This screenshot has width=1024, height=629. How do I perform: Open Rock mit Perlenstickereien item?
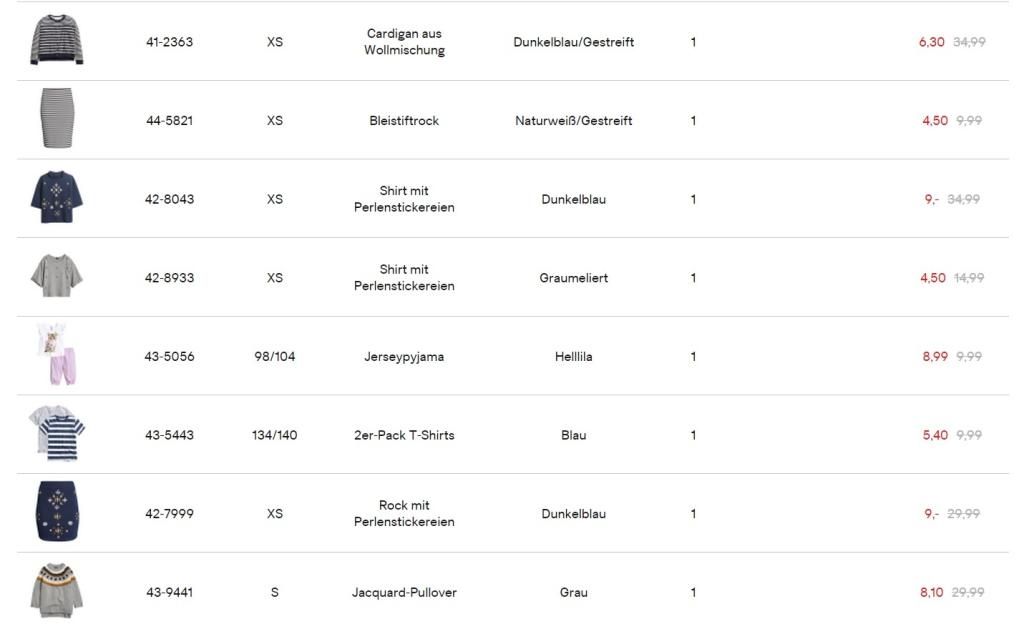[x=404, y=513]
